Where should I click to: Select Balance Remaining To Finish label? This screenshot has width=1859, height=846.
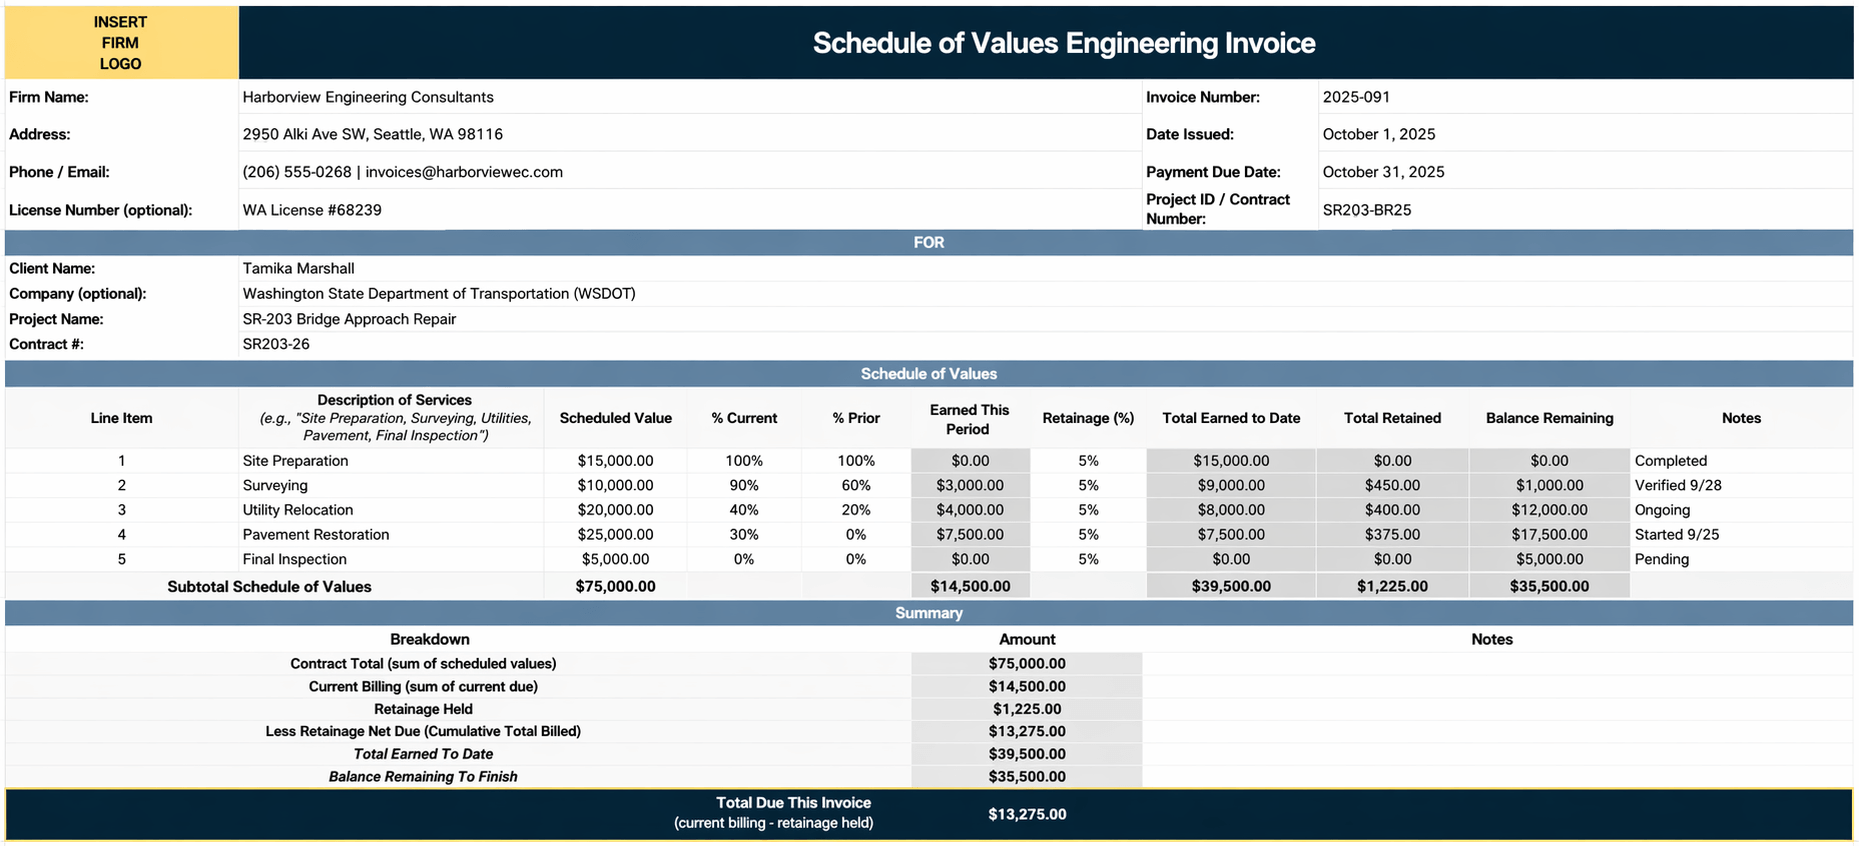pyautogui.click(x=423, y=777)
